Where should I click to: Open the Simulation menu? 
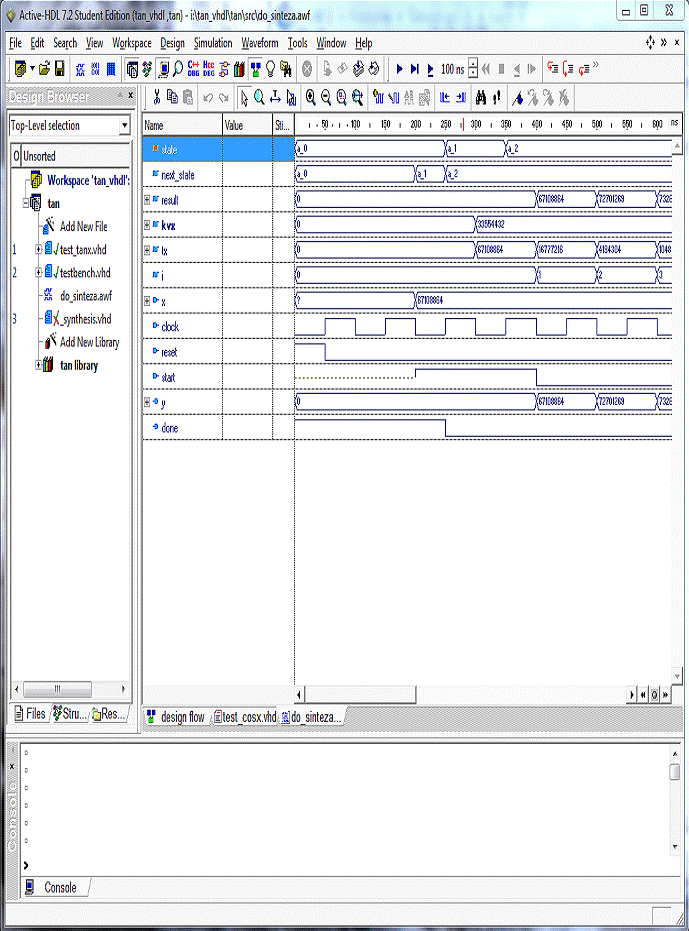(212, 43)
